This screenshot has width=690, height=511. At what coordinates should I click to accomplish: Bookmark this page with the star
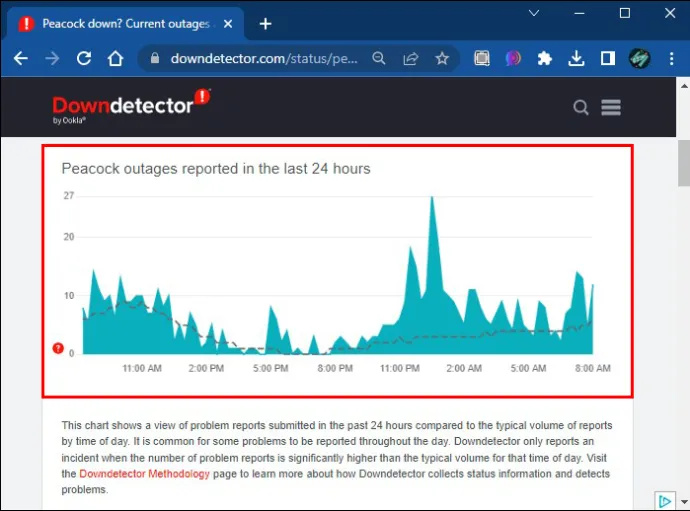click(x=442, y=58)
